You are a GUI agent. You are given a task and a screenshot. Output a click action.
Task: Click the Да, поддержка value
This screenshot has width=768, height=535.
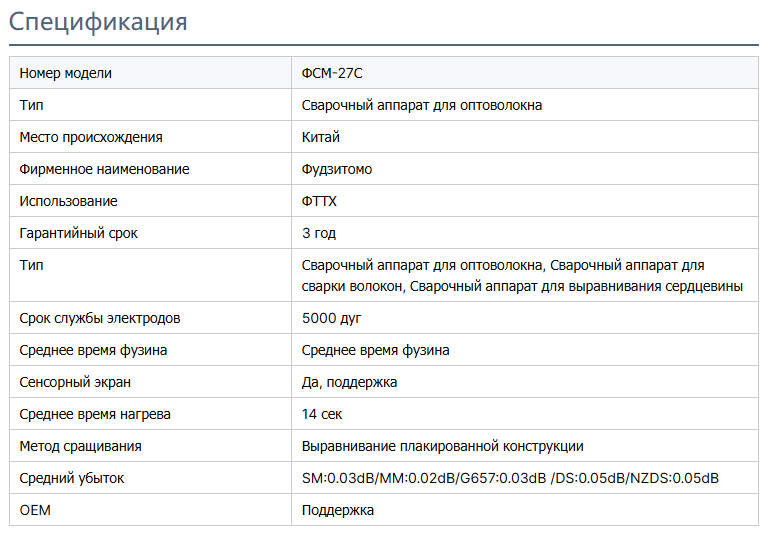[349, 382]
